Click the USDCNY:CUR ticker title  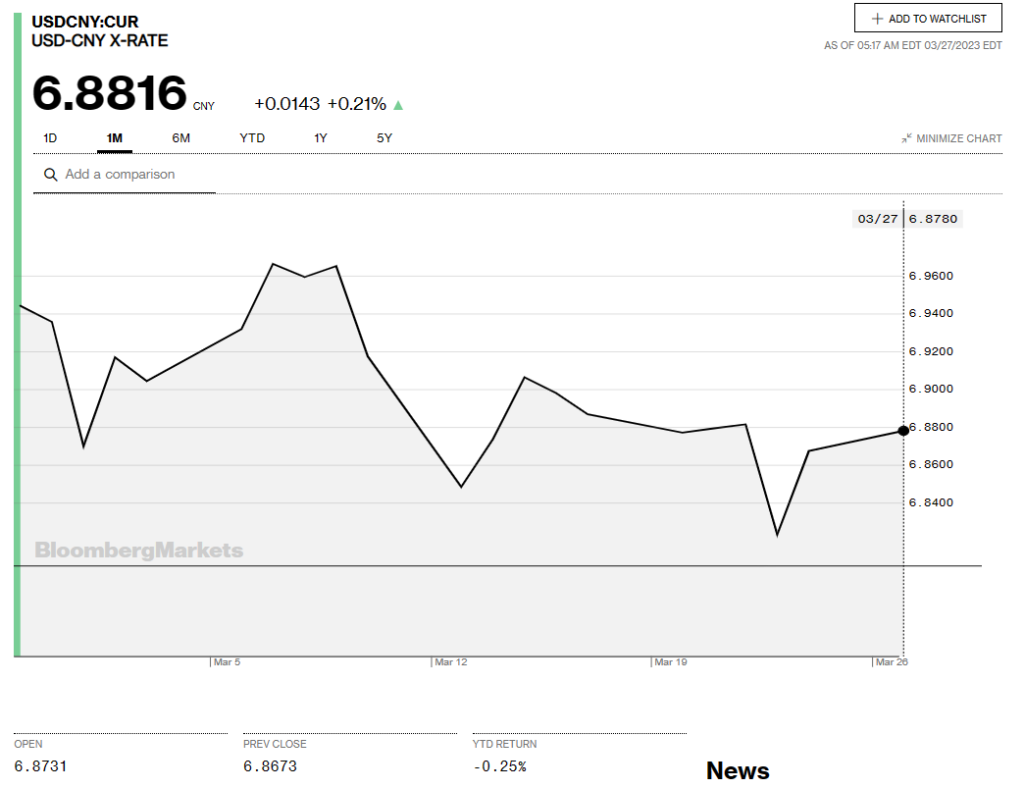coord(85,22)
